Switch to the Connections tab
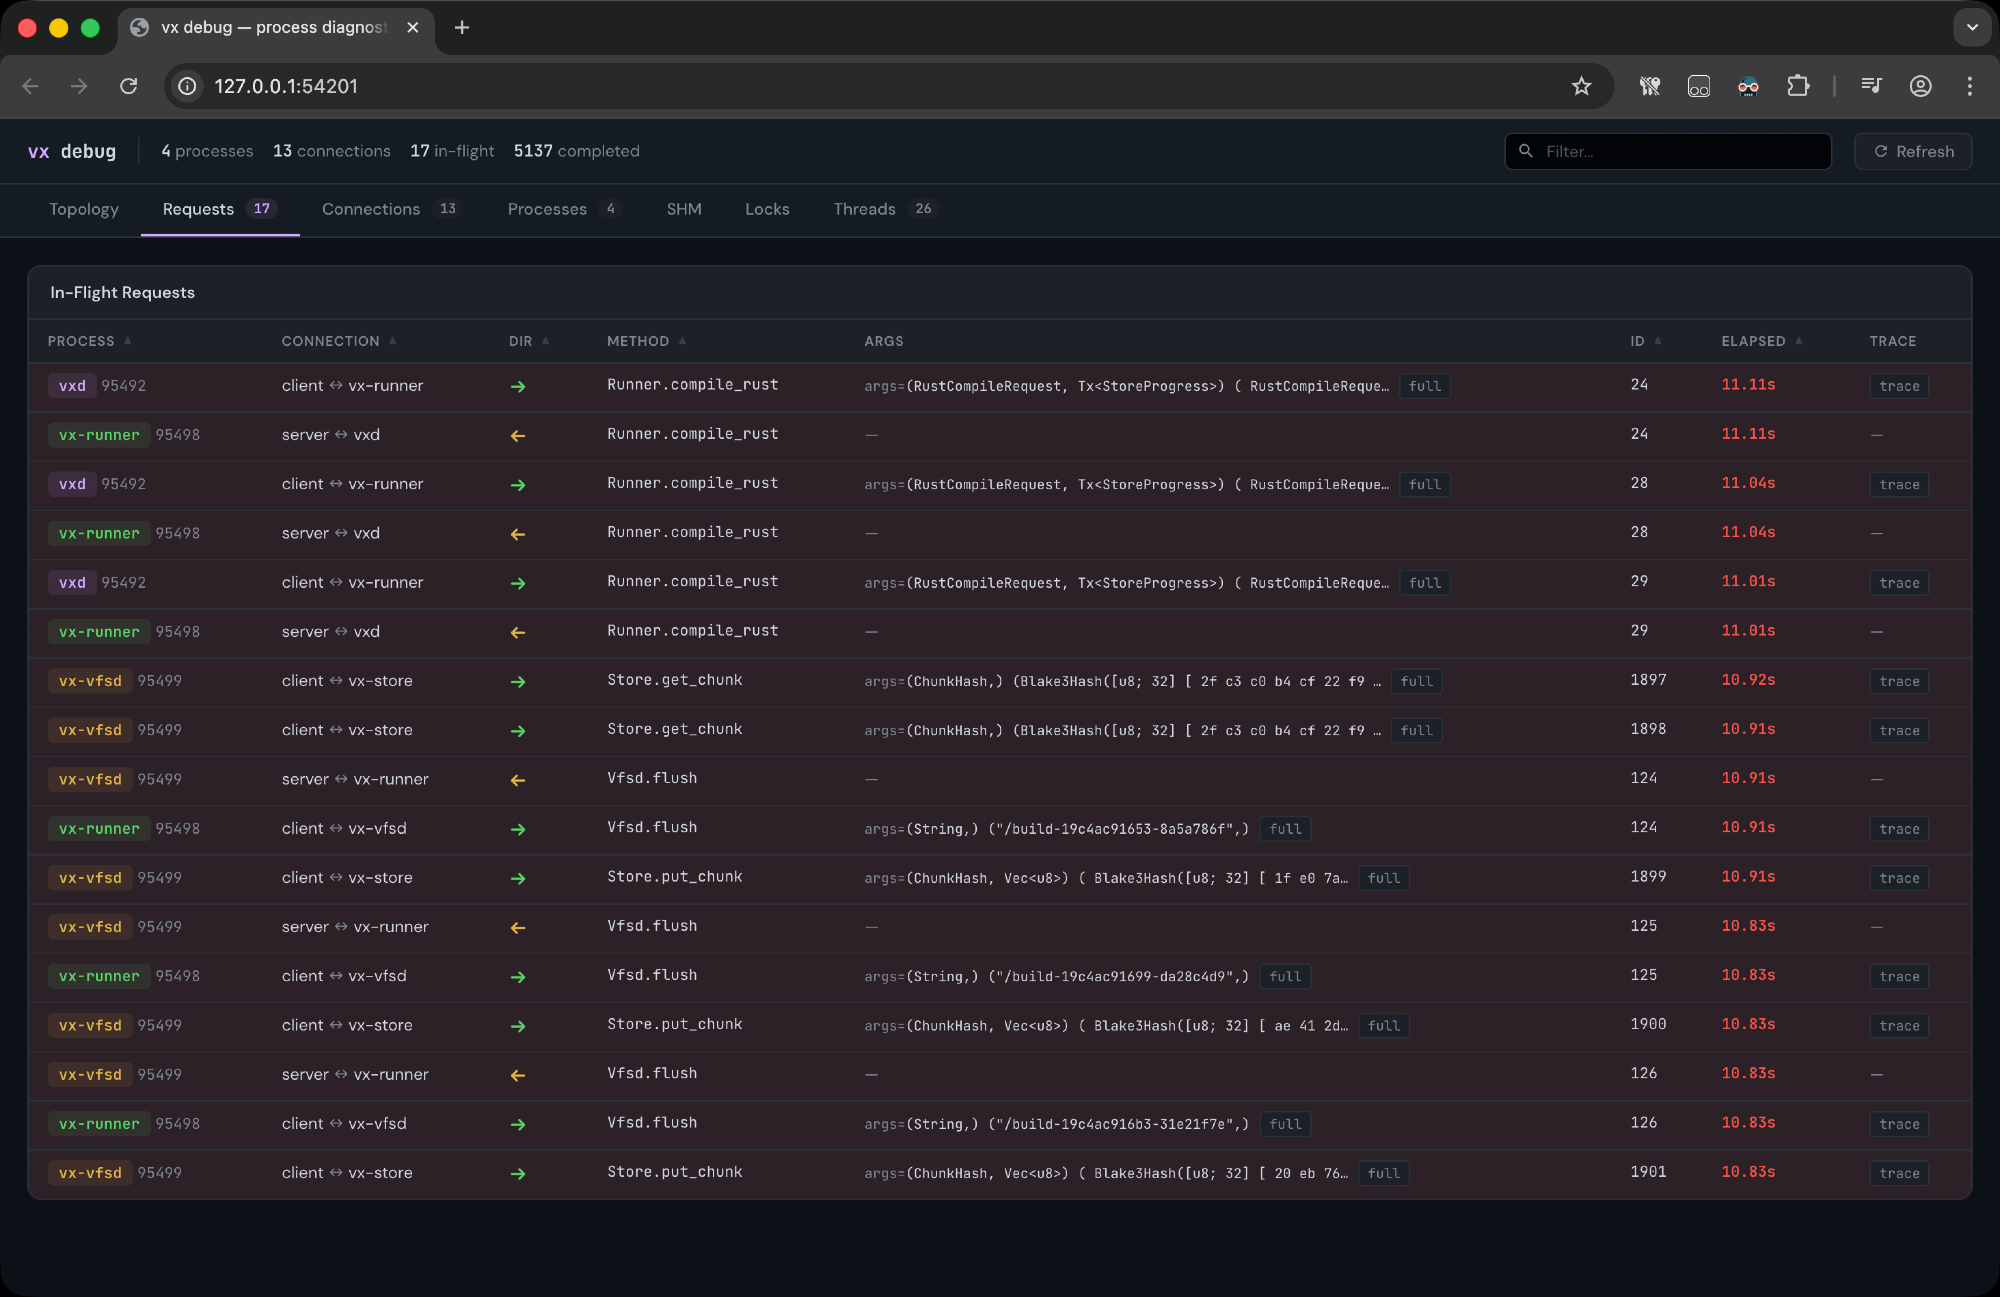2000x1297 pixels. pyautogui.click(x=371, y=209)
